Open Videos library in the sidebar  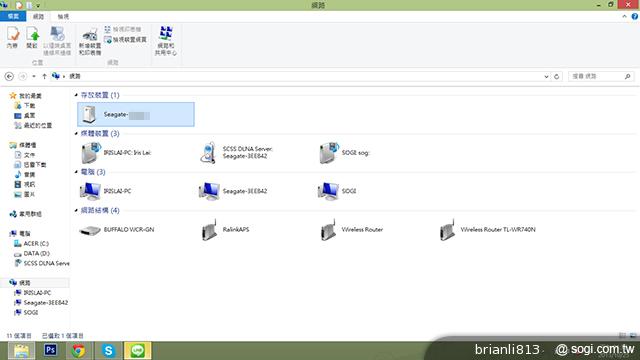click(x=24, y=184)
